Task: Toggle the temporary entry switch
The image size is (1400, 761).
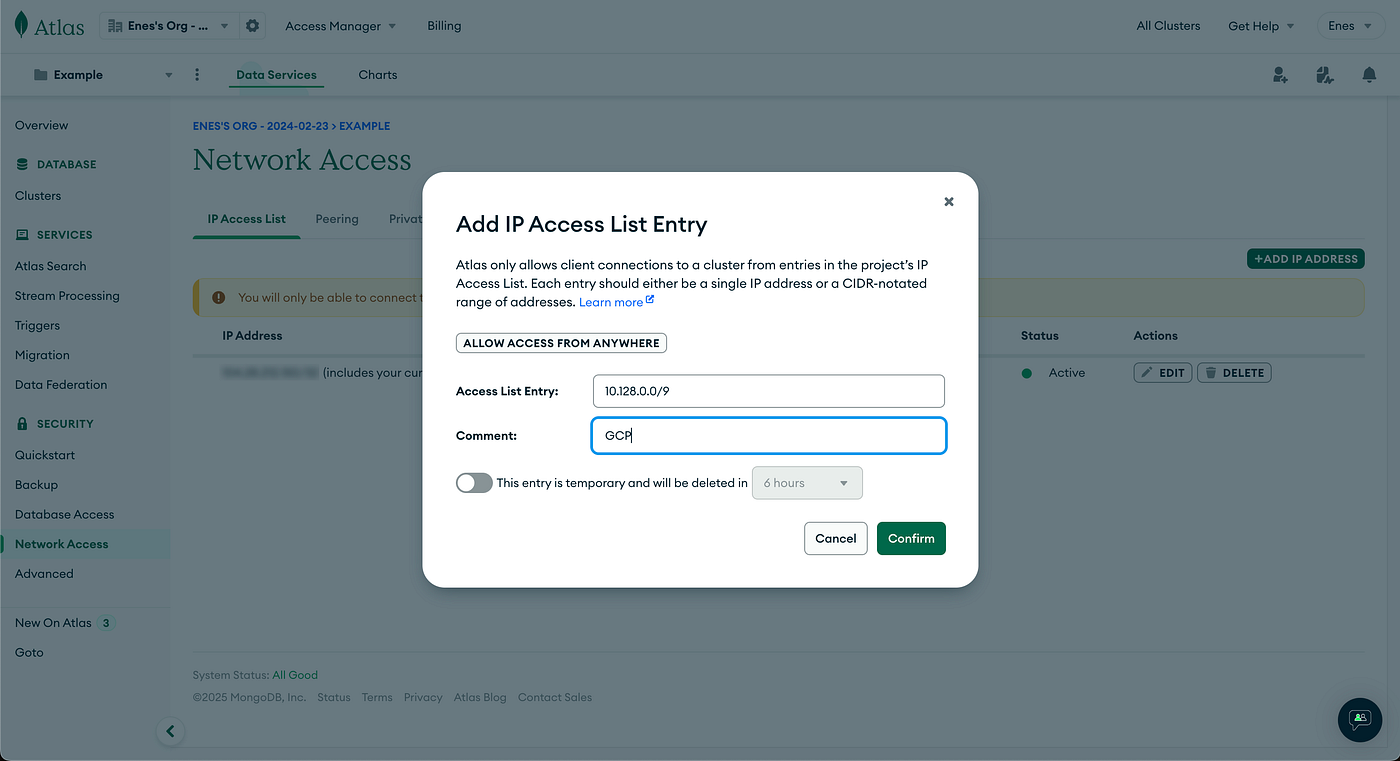Action: coord(474,483)
